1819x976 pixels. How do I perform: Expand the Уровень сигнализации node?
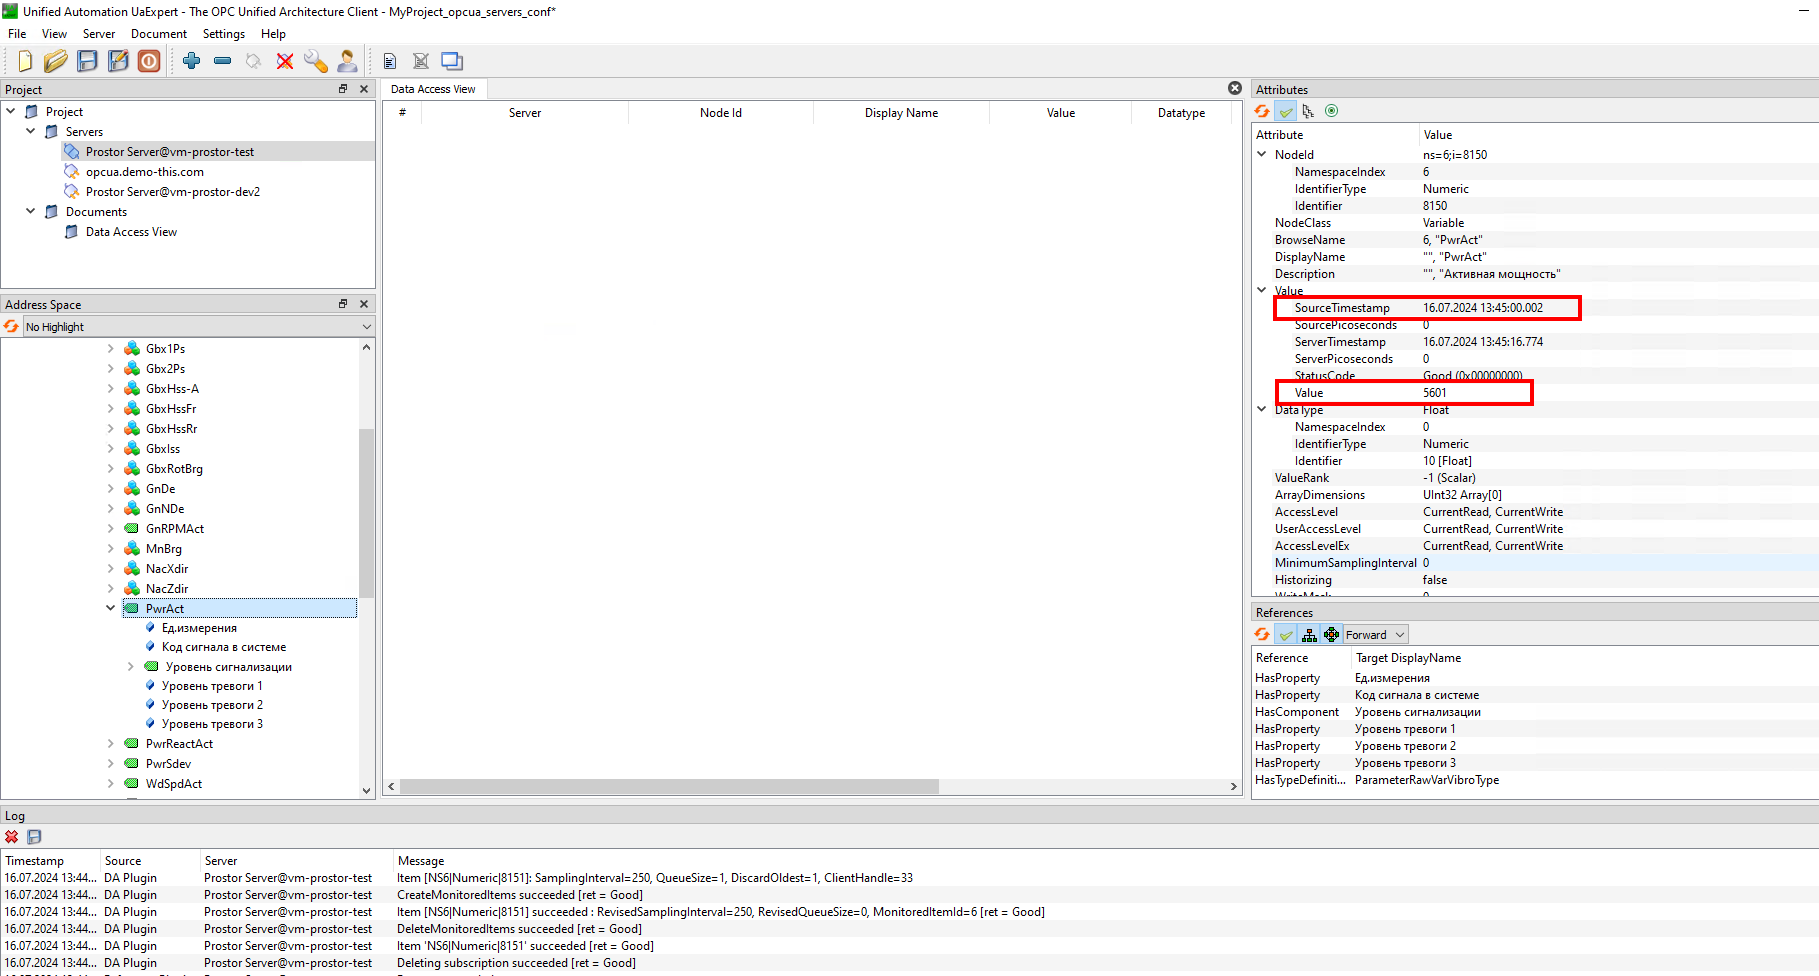131,667
